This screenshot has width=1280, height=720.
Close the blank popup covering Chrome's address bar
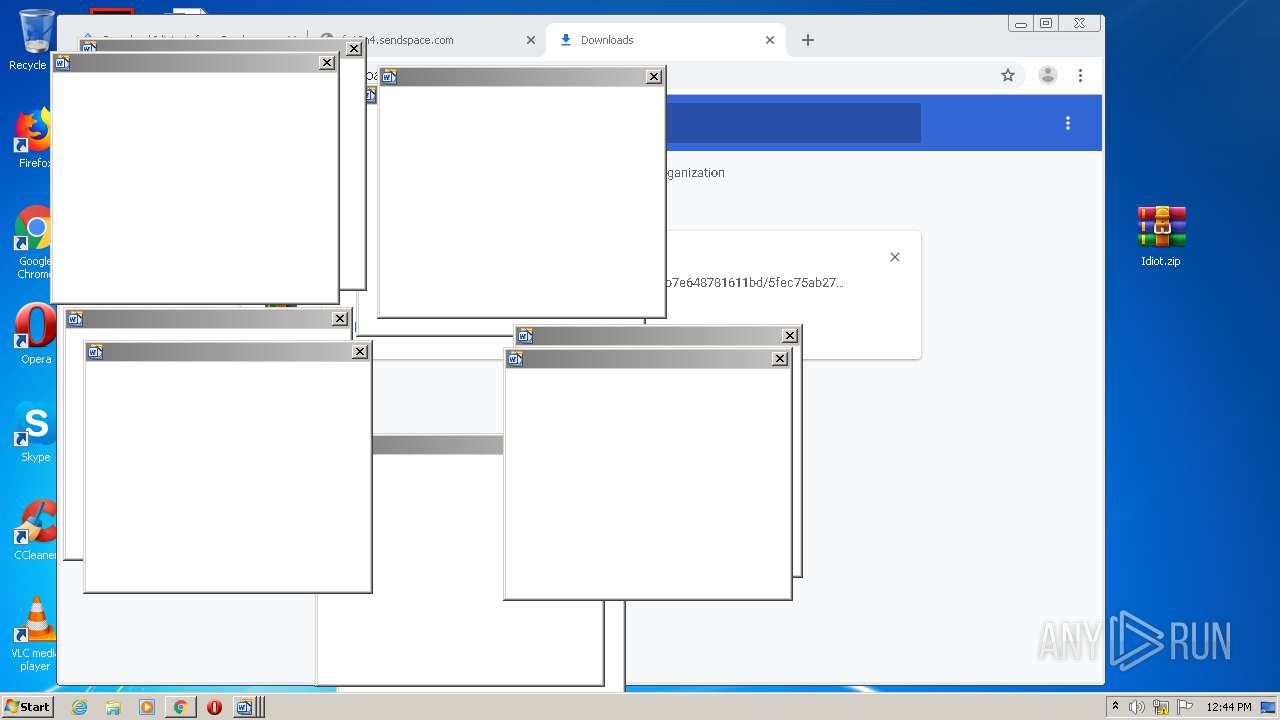click(x=654, y=77)
